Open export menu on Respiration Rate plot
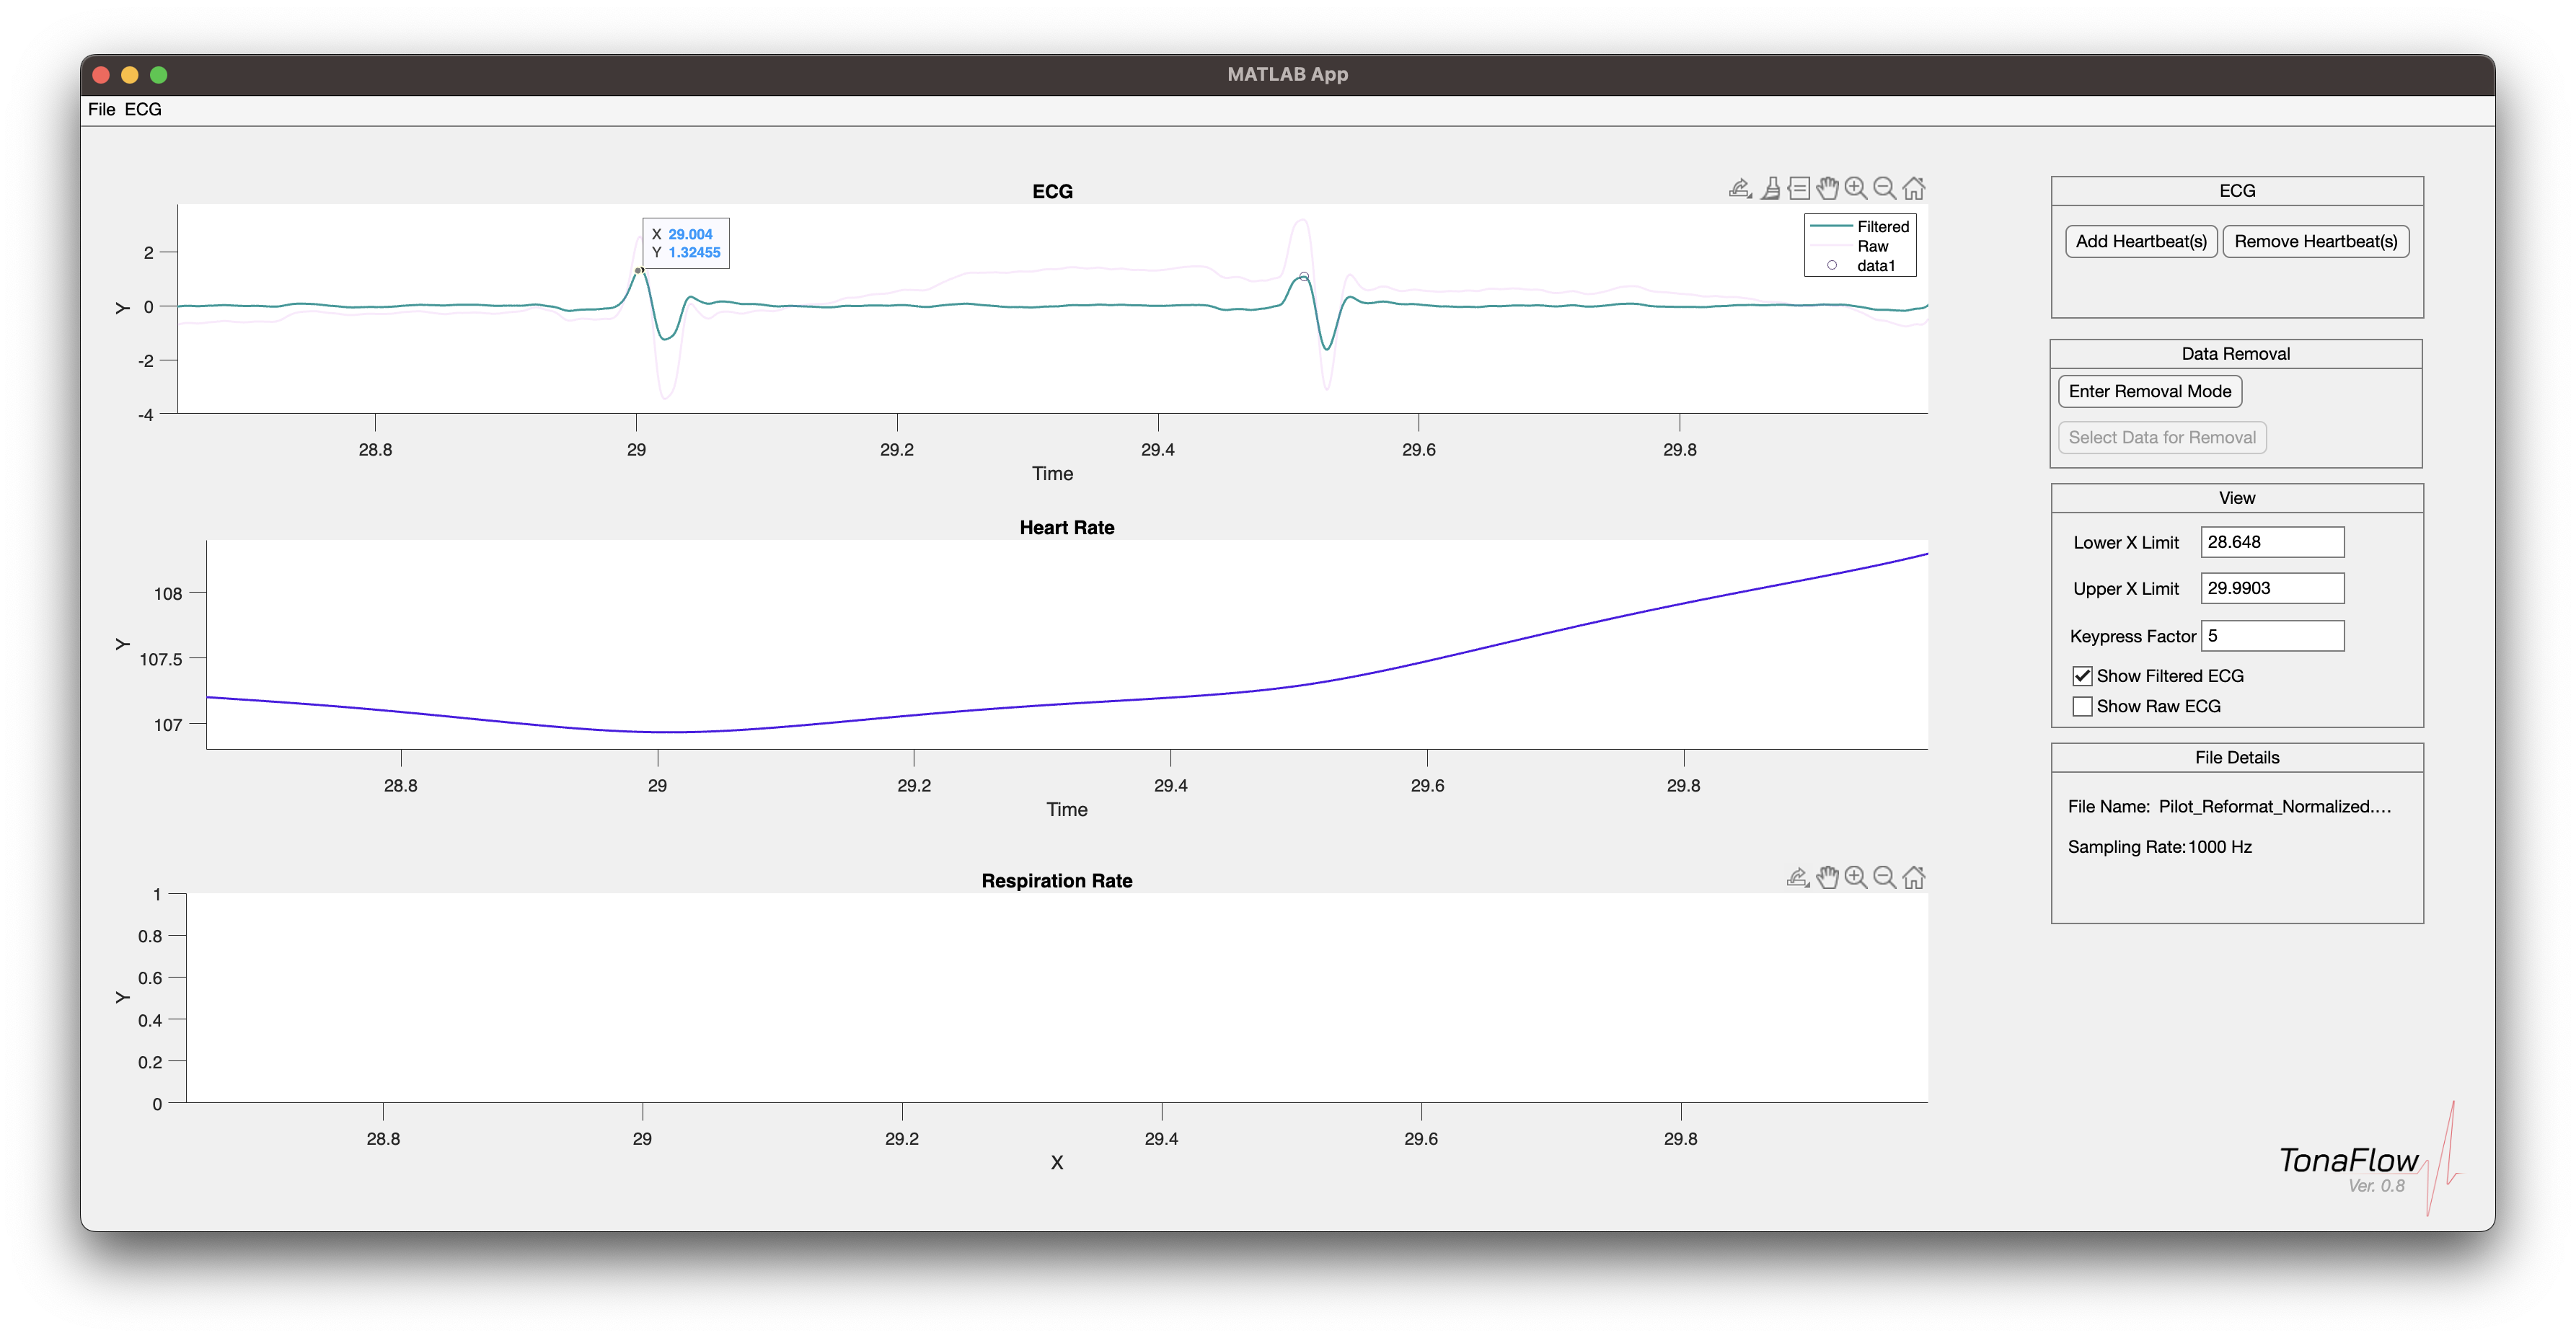This screenshot has width=2576, height=1338. click(x=1798, y=877)
